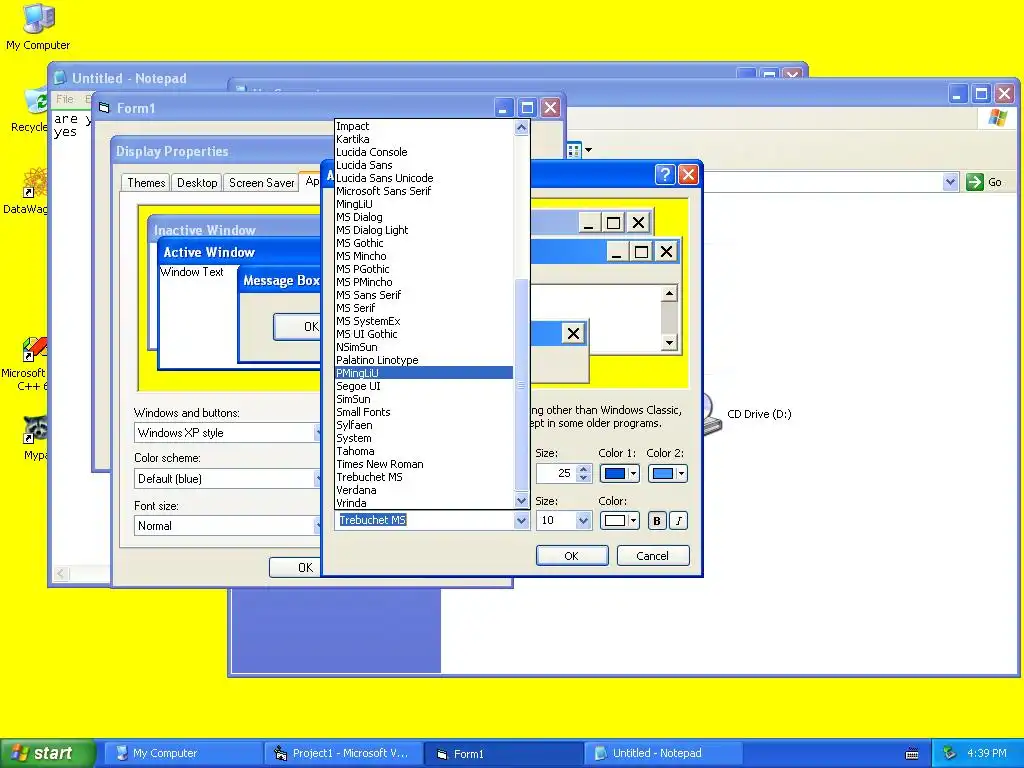This screenshot has height=768, width=1024.
Task: Click the CD Drive (D:) icon
Action: tap(712, 414)
